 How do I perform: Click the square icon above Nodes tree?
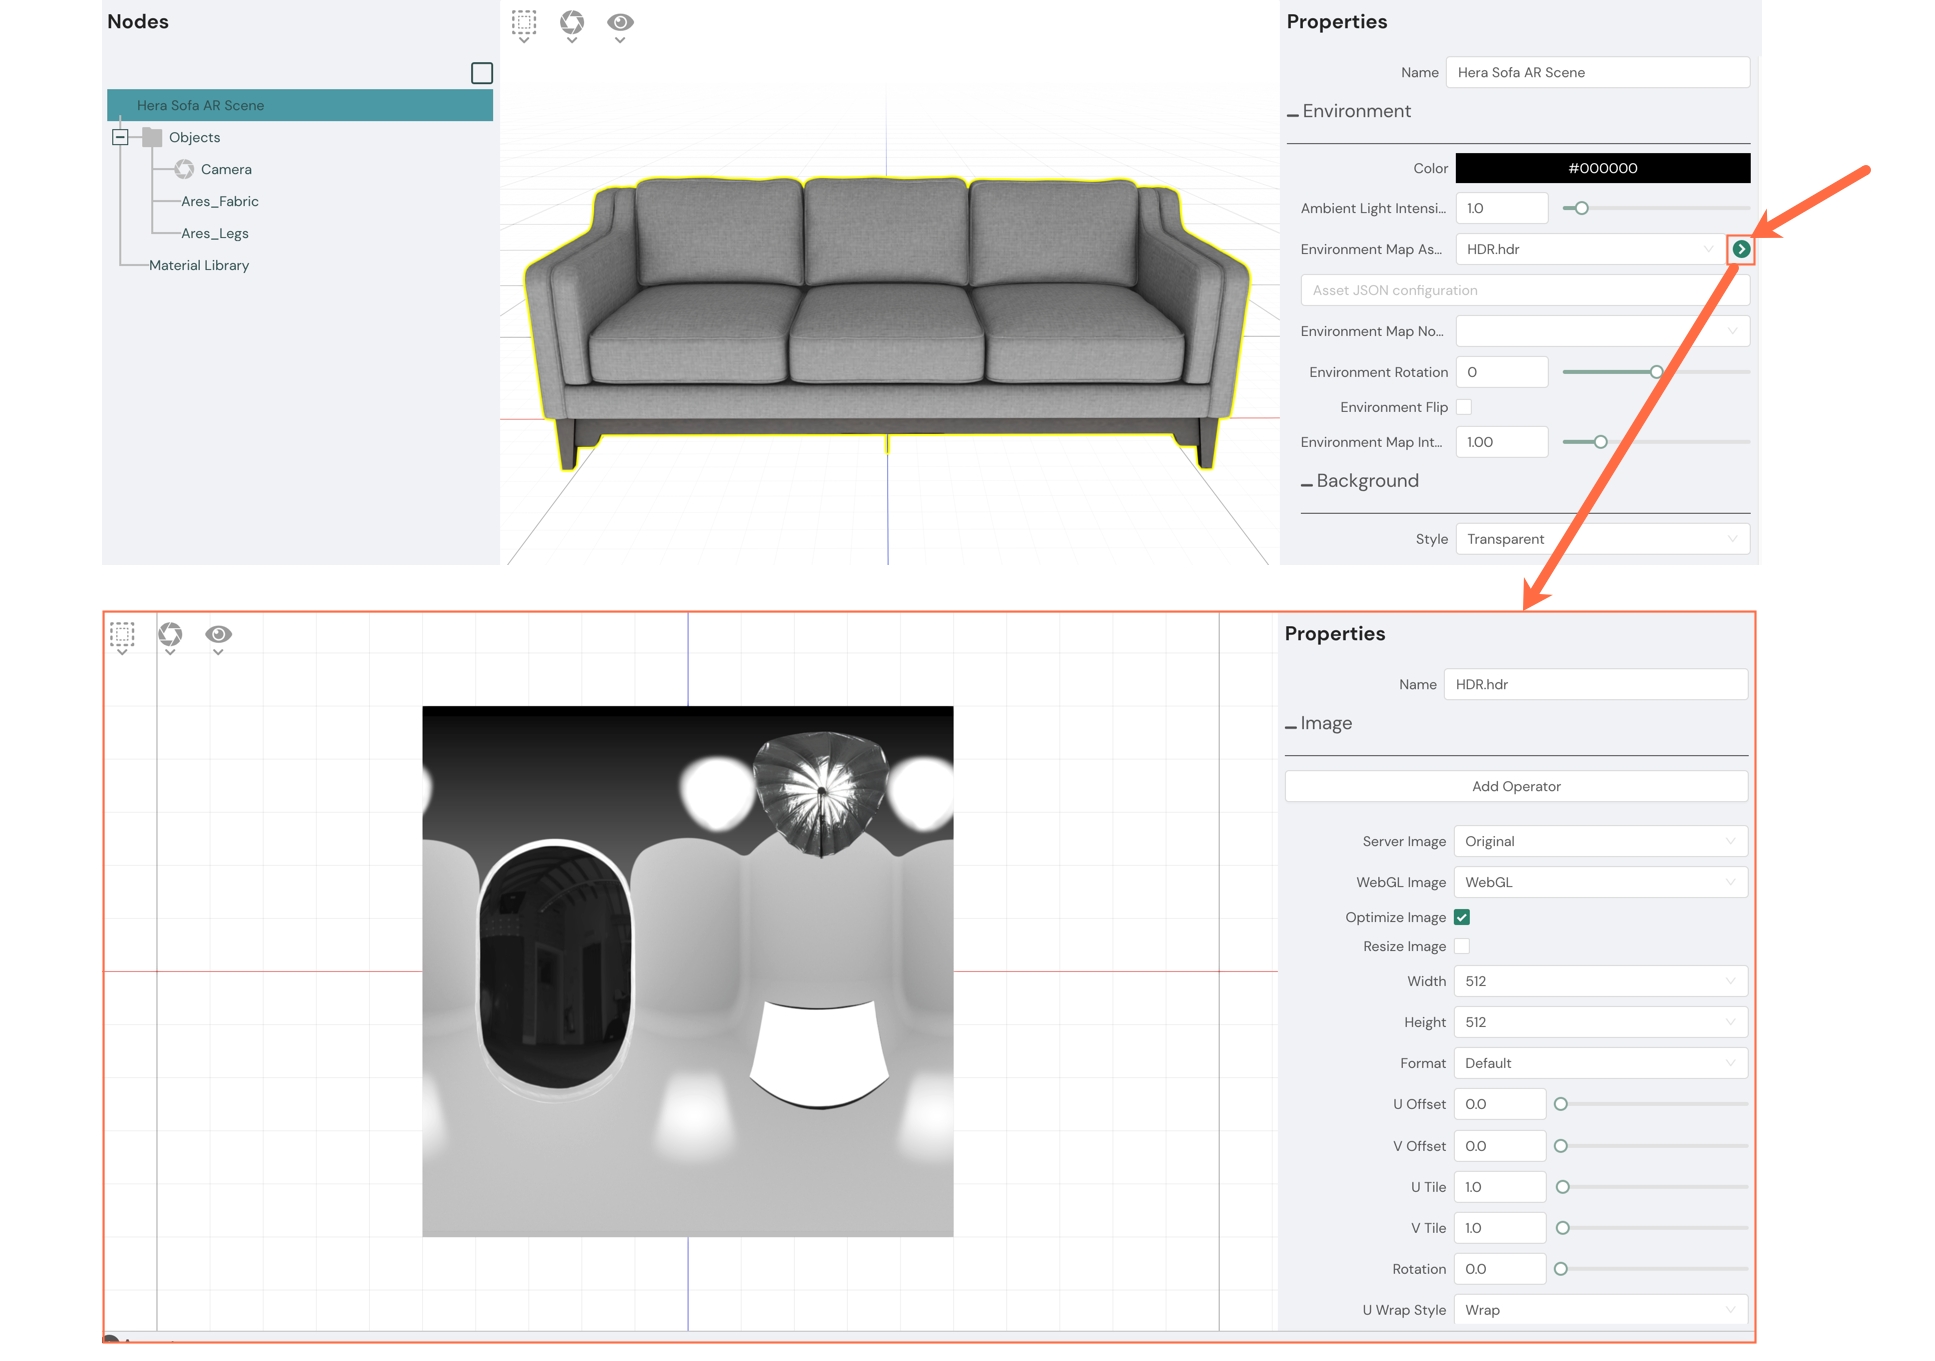[482, 73]
